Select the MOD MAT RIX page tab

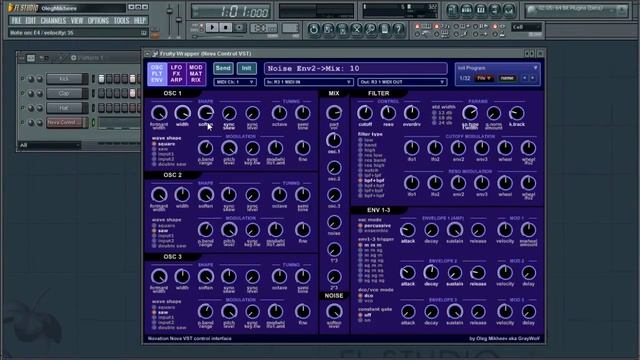click(196, 74)
